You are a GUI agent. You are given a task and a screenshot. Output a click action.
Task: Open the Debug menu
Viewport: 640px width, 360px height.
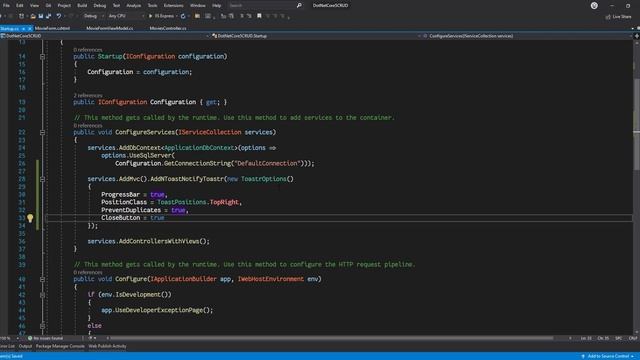tap(100, 6)
